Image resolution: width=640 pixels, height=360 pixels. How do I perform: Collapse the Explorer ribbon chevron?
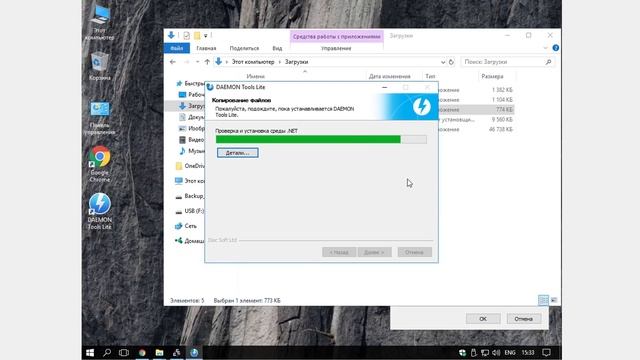pyautogui.click(x=546, y=48)
